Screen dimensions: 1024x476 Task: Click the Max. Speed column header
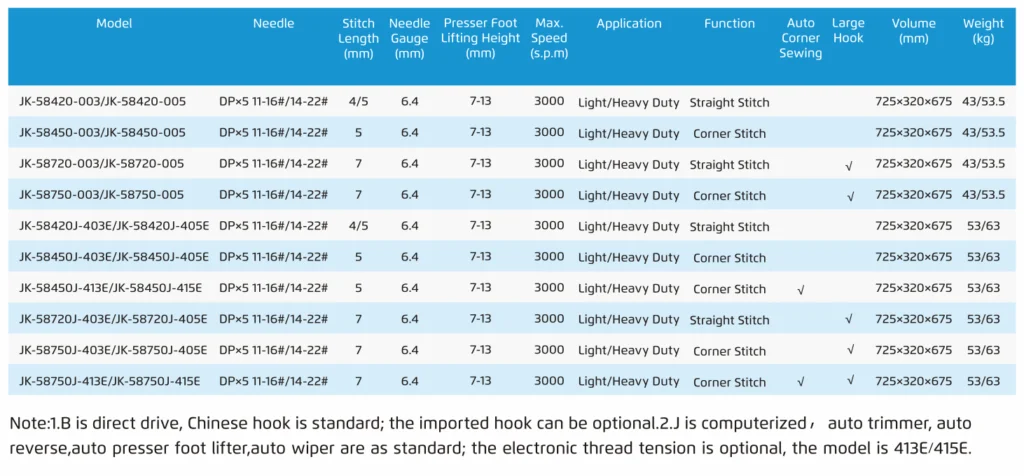coord(549,38)
